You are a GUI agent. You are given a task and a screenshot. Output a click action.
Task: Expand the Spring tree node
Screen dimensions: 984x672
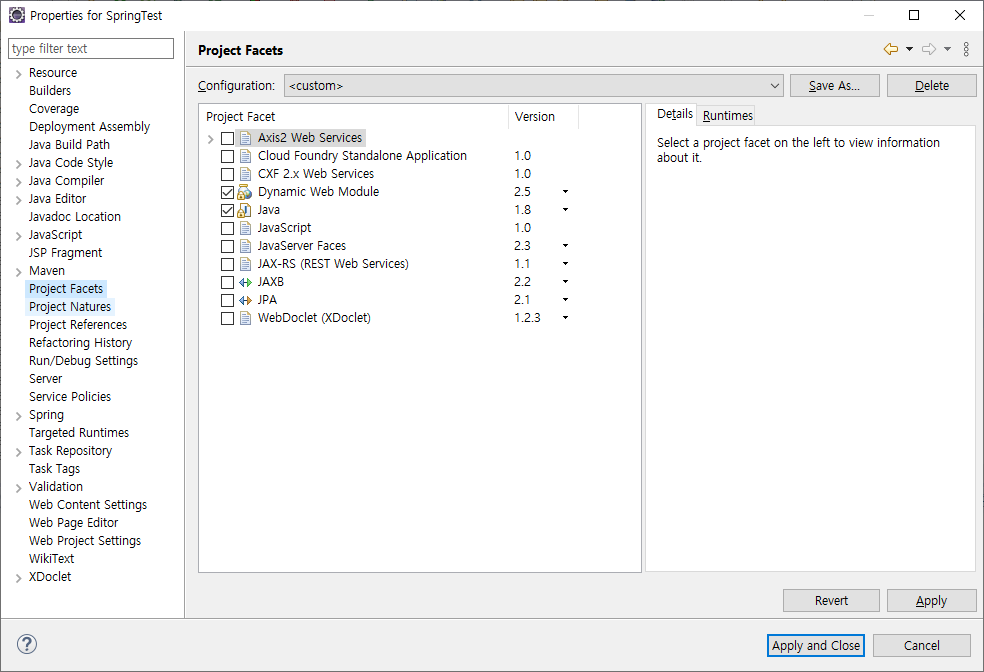coord(18,416)
